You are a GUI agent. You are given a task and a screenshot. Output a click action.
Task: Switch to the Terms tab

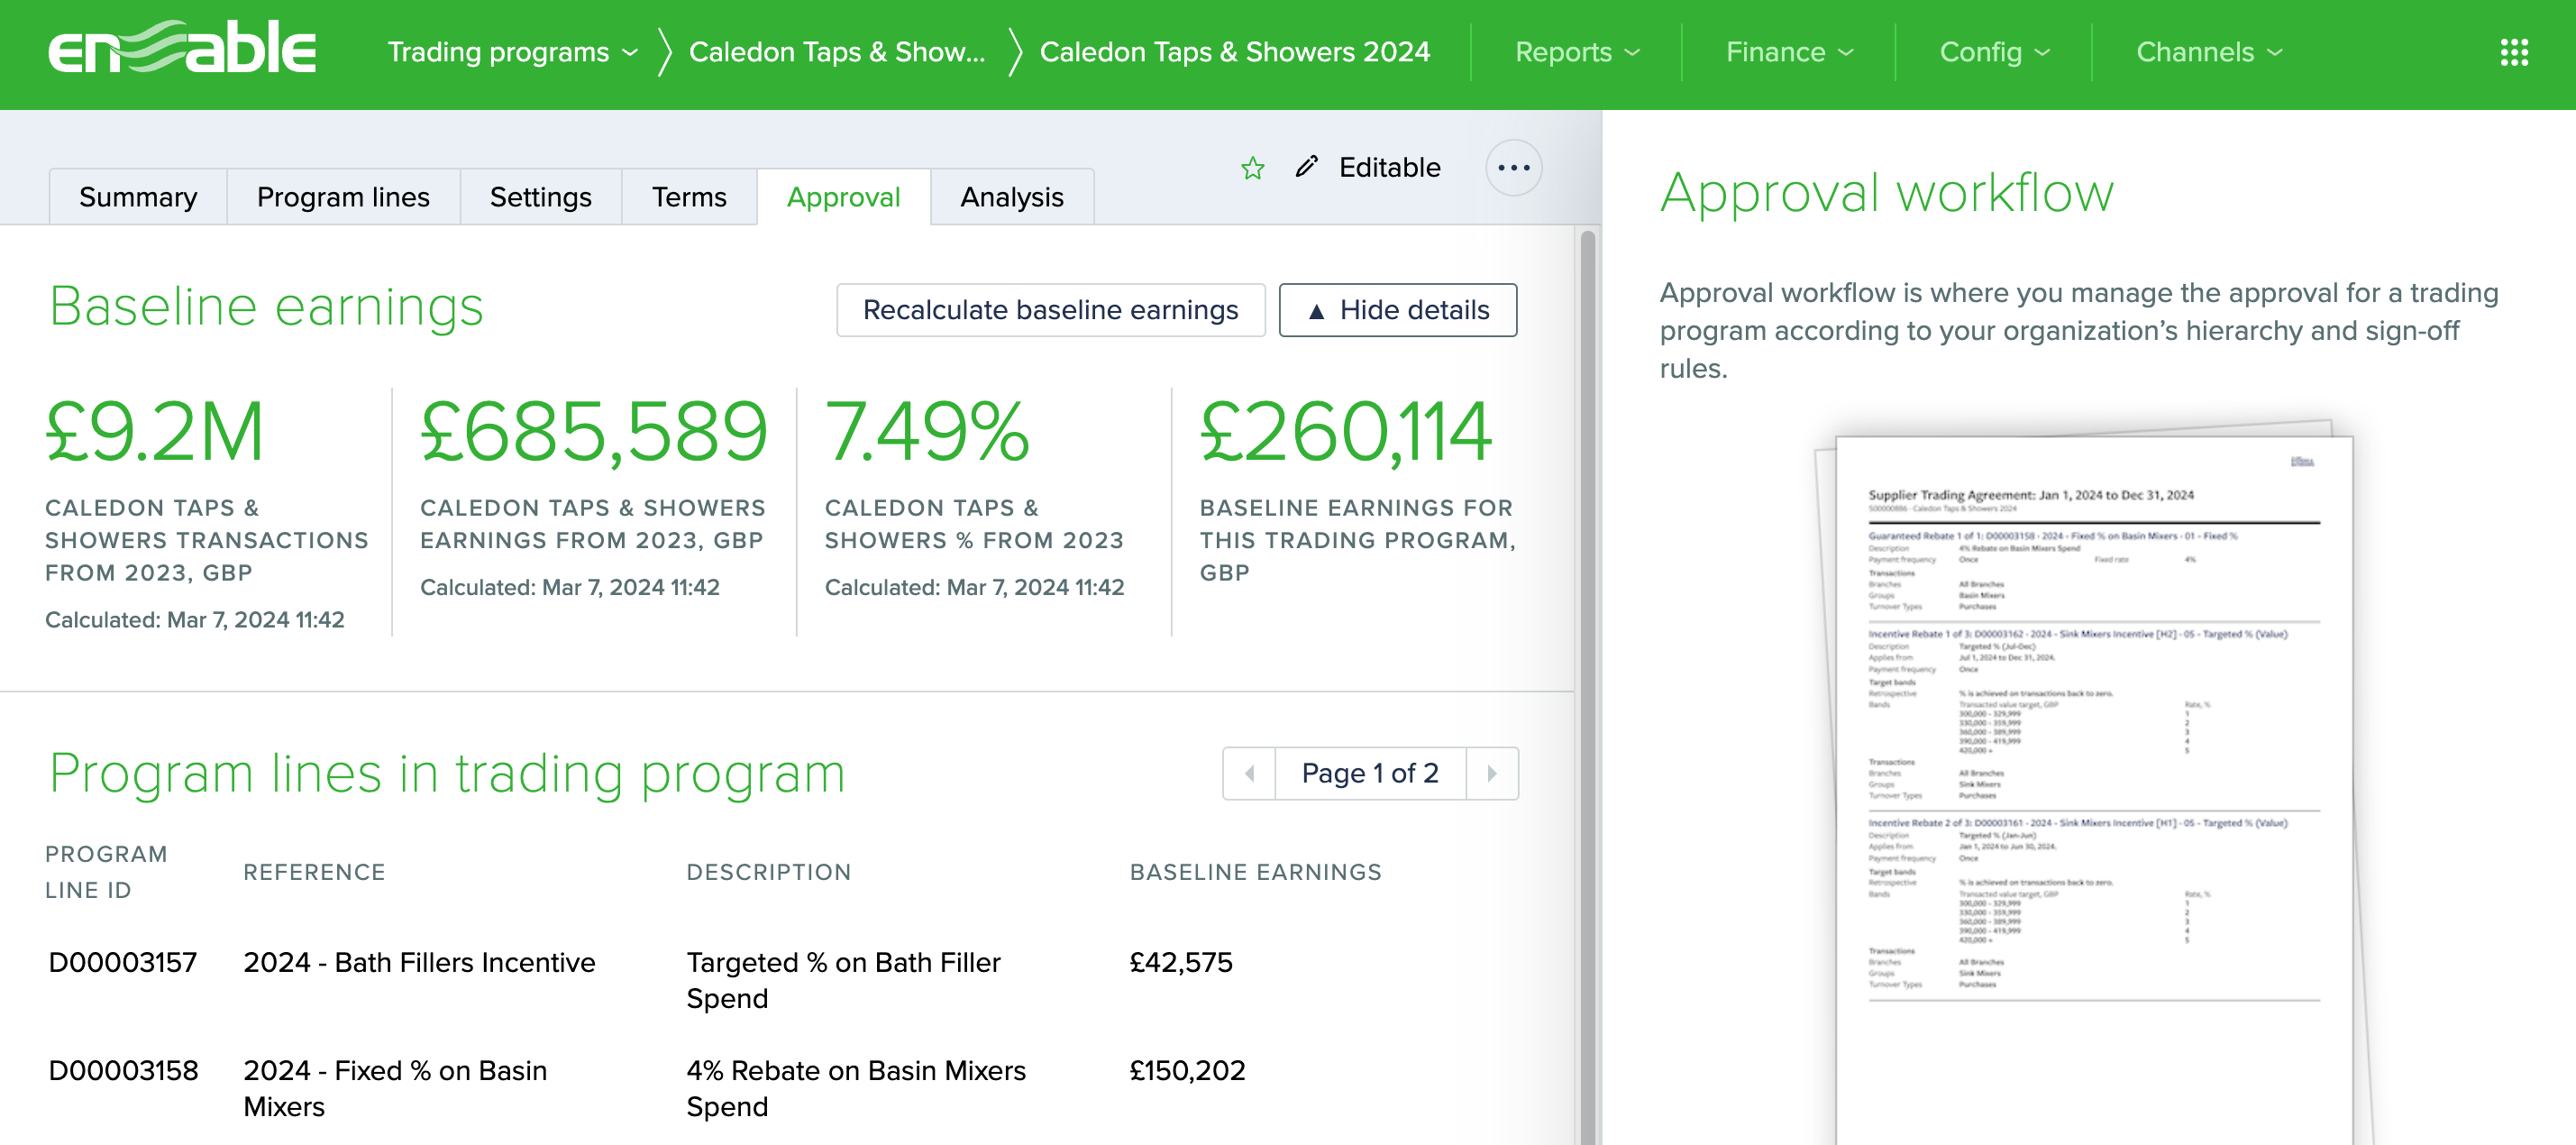click(x=689, y=197)
